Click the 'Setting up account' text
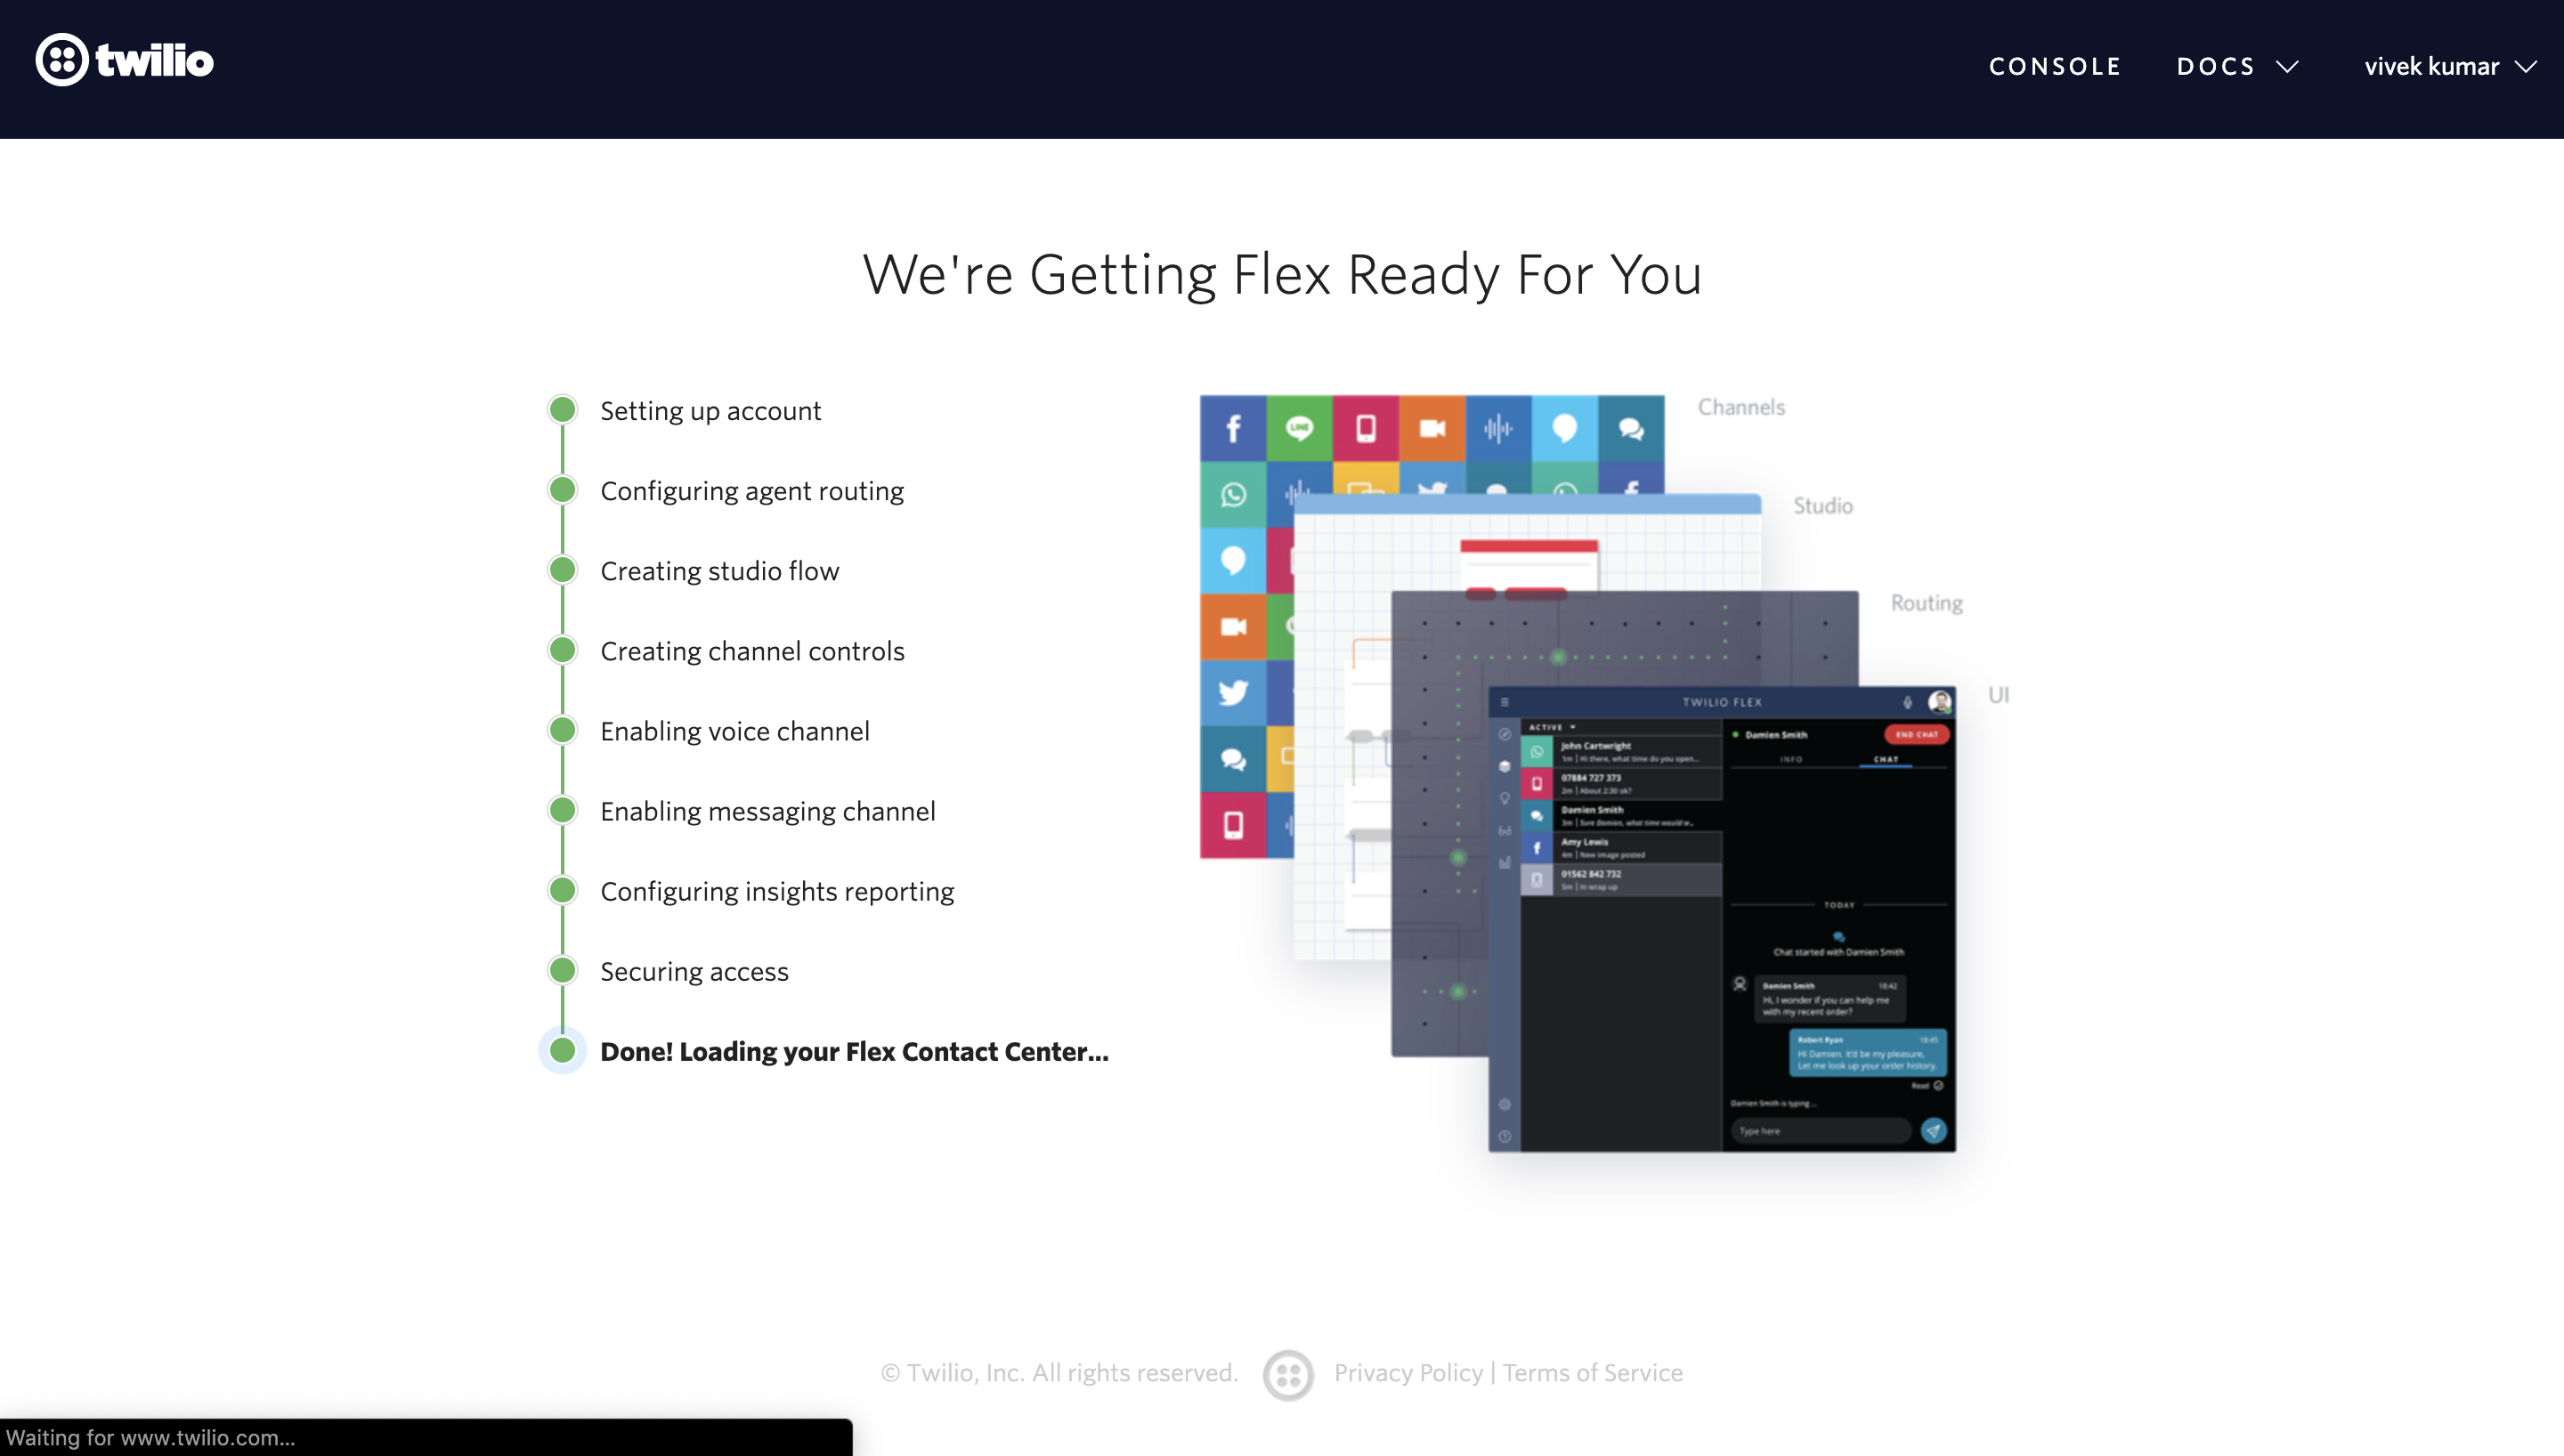 710,410
